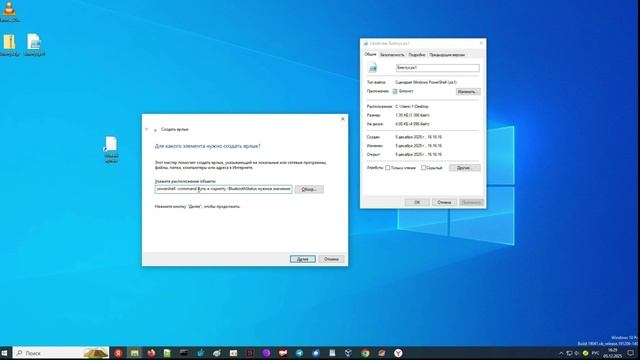
Task: Click the Изменить... button in Properties
Action: point(468,92)
